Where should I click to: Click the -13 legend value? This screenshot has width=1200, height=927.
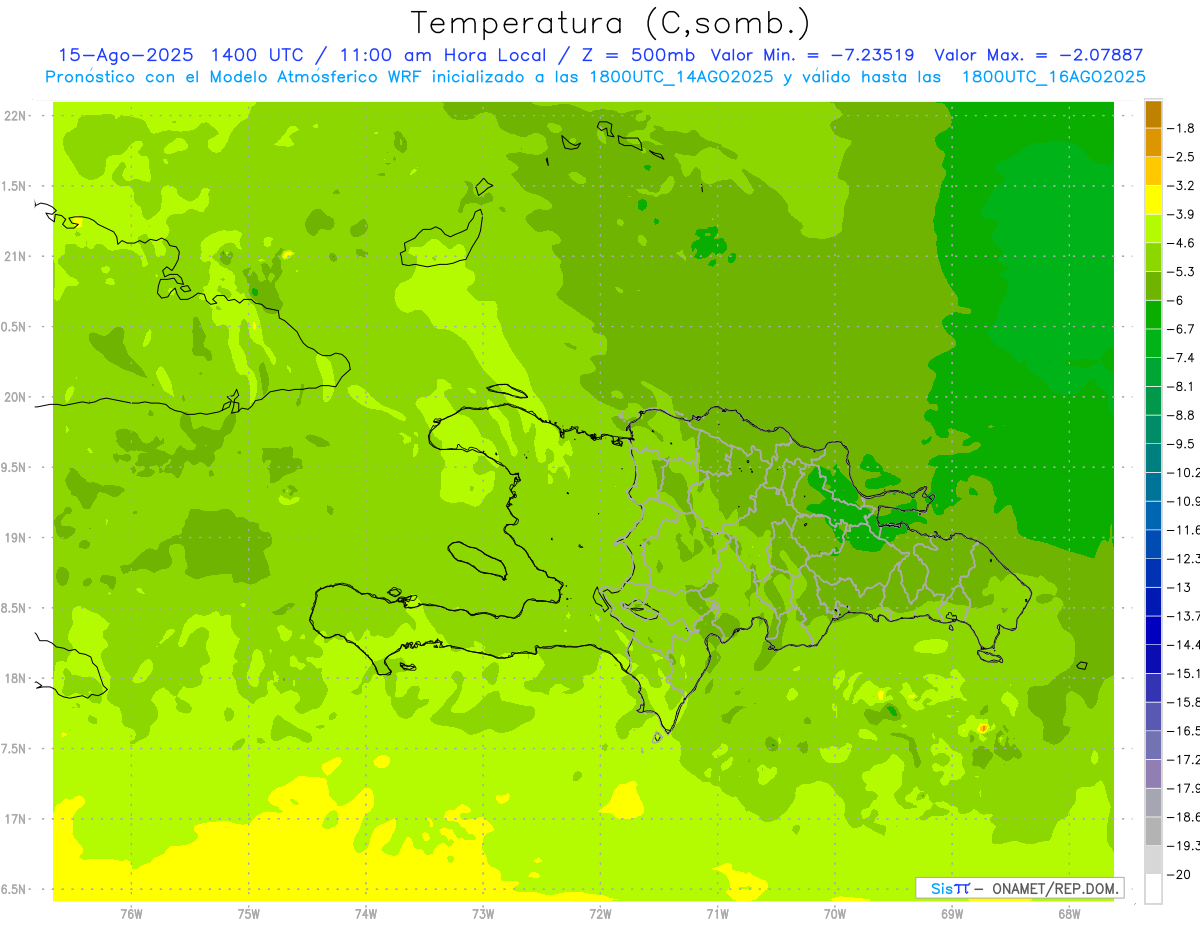1181,587
